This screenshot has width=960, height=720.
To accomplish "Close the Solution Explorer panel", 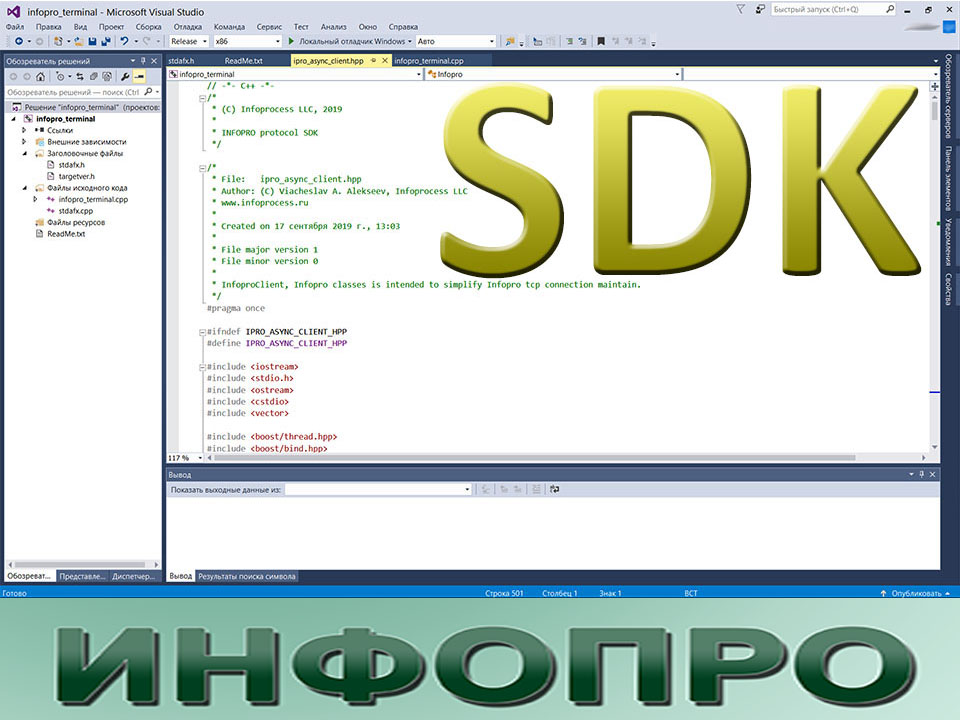I will tap(154, 61).
